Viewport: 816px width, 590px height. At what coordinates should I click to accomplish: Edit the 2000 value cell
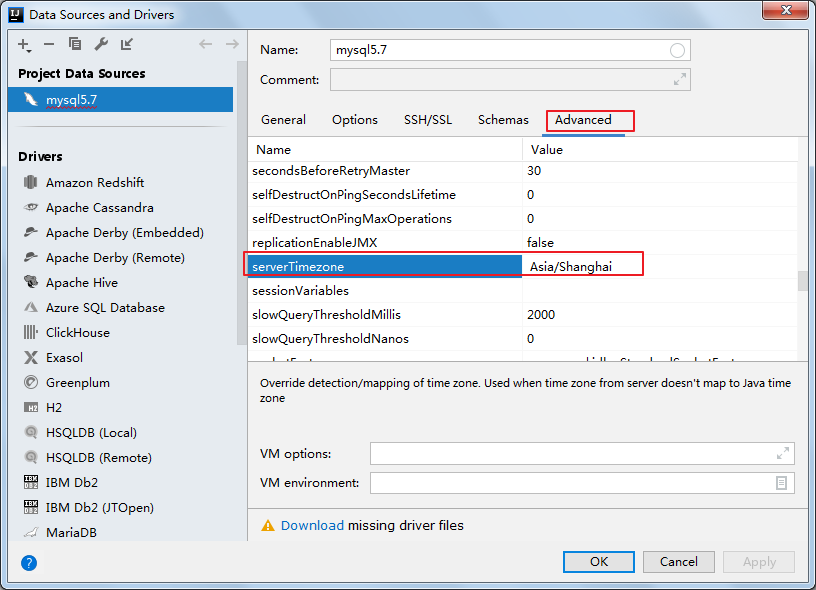coord(659,314)
